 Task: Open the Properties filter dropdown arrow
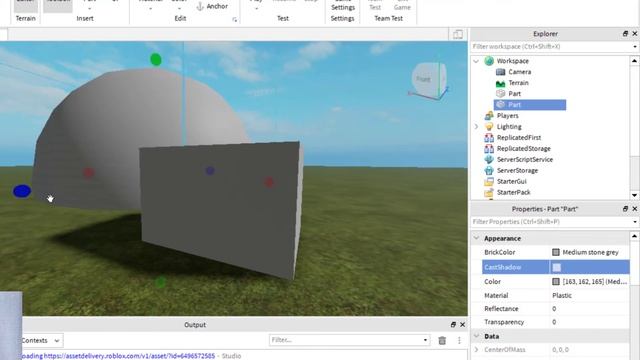coord(635,222)
